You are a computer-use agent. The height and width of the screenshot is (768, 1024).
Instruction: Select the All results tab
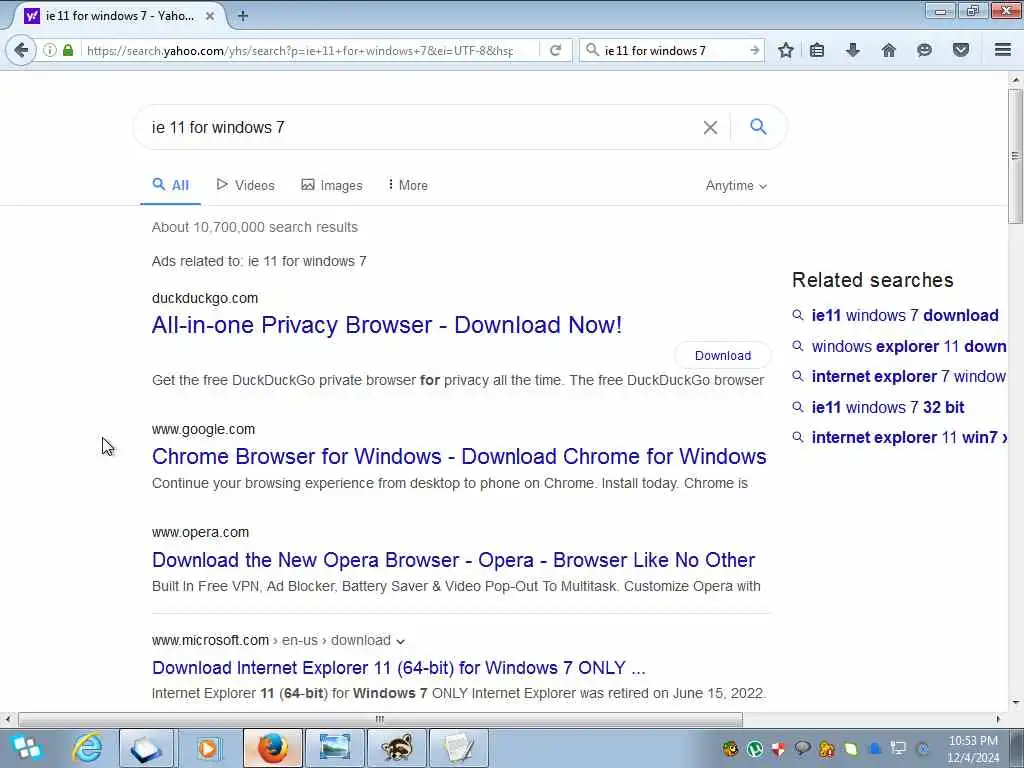pos(170,185)
